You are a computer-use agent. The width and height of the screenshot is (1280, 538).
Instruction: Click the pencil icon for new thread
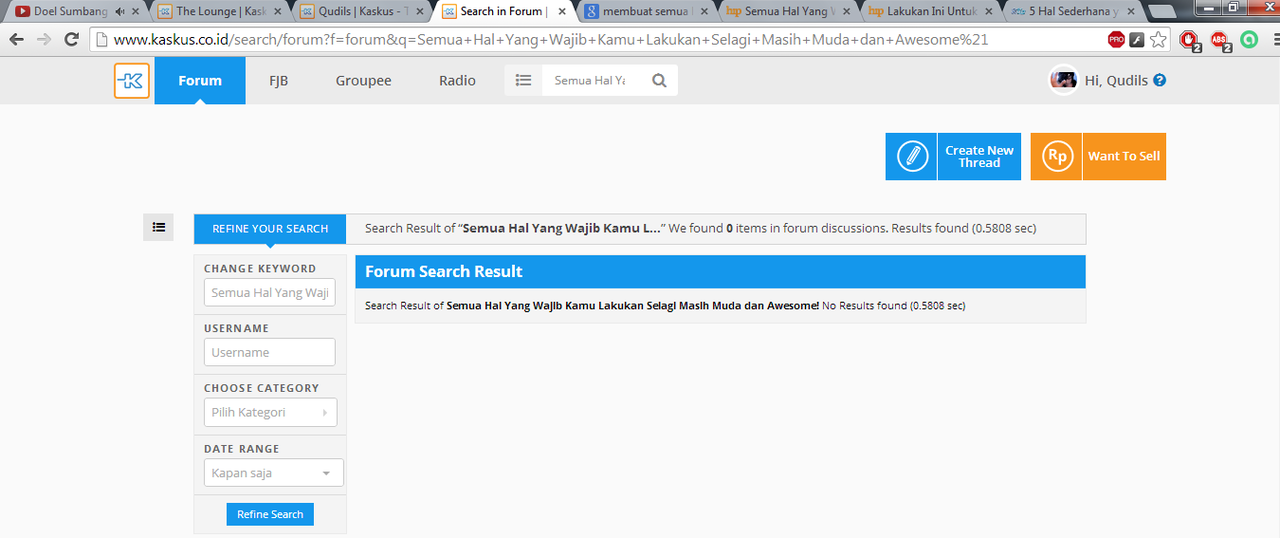point(911,157)
